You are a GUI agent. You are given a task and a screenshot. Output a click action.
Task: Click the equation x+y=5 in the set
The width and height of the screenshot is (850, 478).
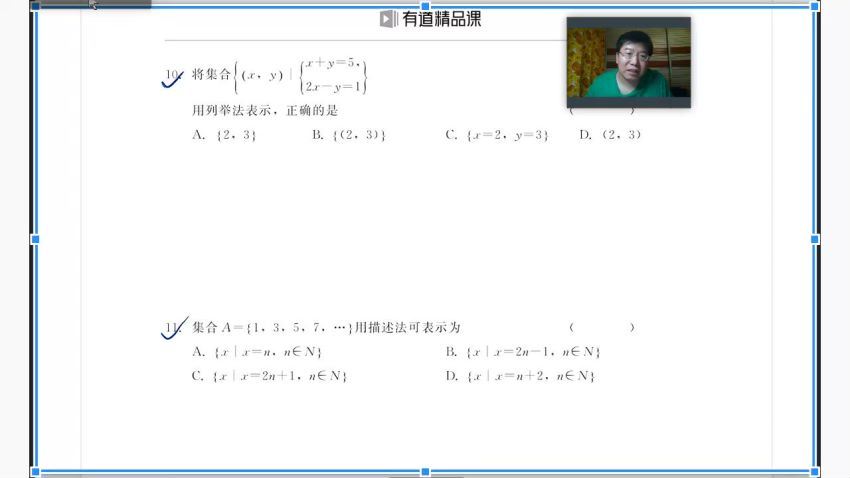(332, 63)
